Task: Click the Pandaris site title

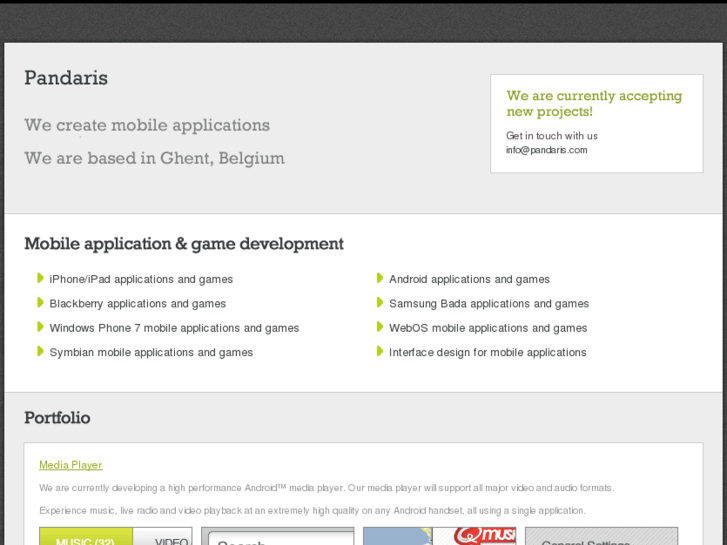Action: [x=66, y=78]
